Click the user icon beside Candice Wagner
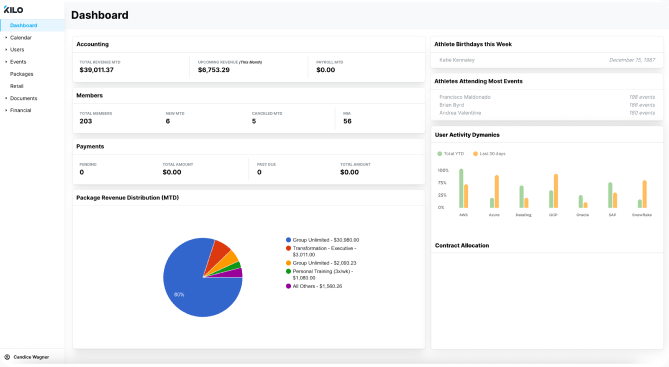The height and width of the screenshot is (367, 669). point(7,357)
